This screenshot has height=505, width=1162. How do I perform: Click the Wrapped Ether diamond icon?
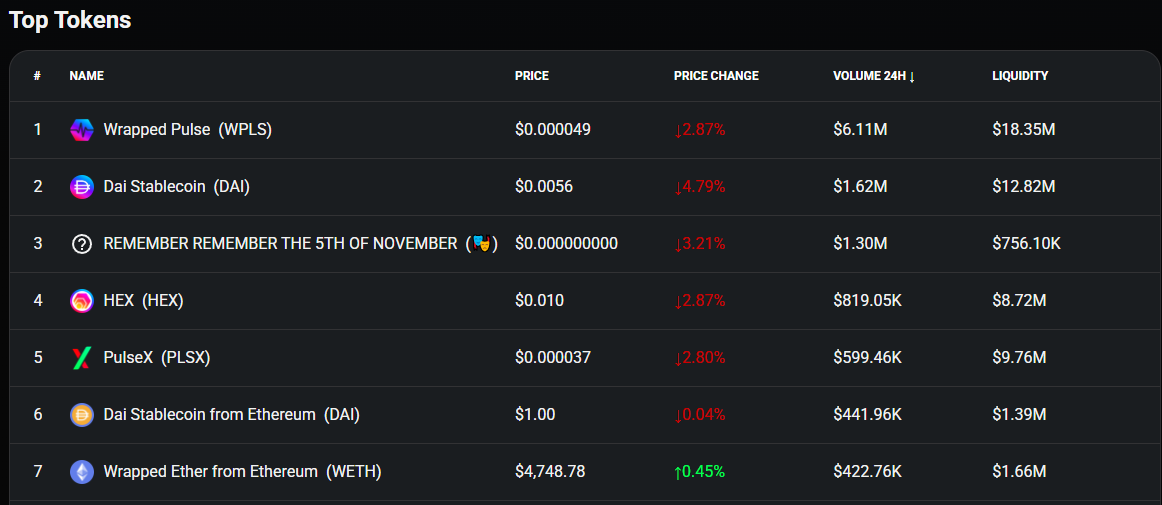tap(82, 472)
